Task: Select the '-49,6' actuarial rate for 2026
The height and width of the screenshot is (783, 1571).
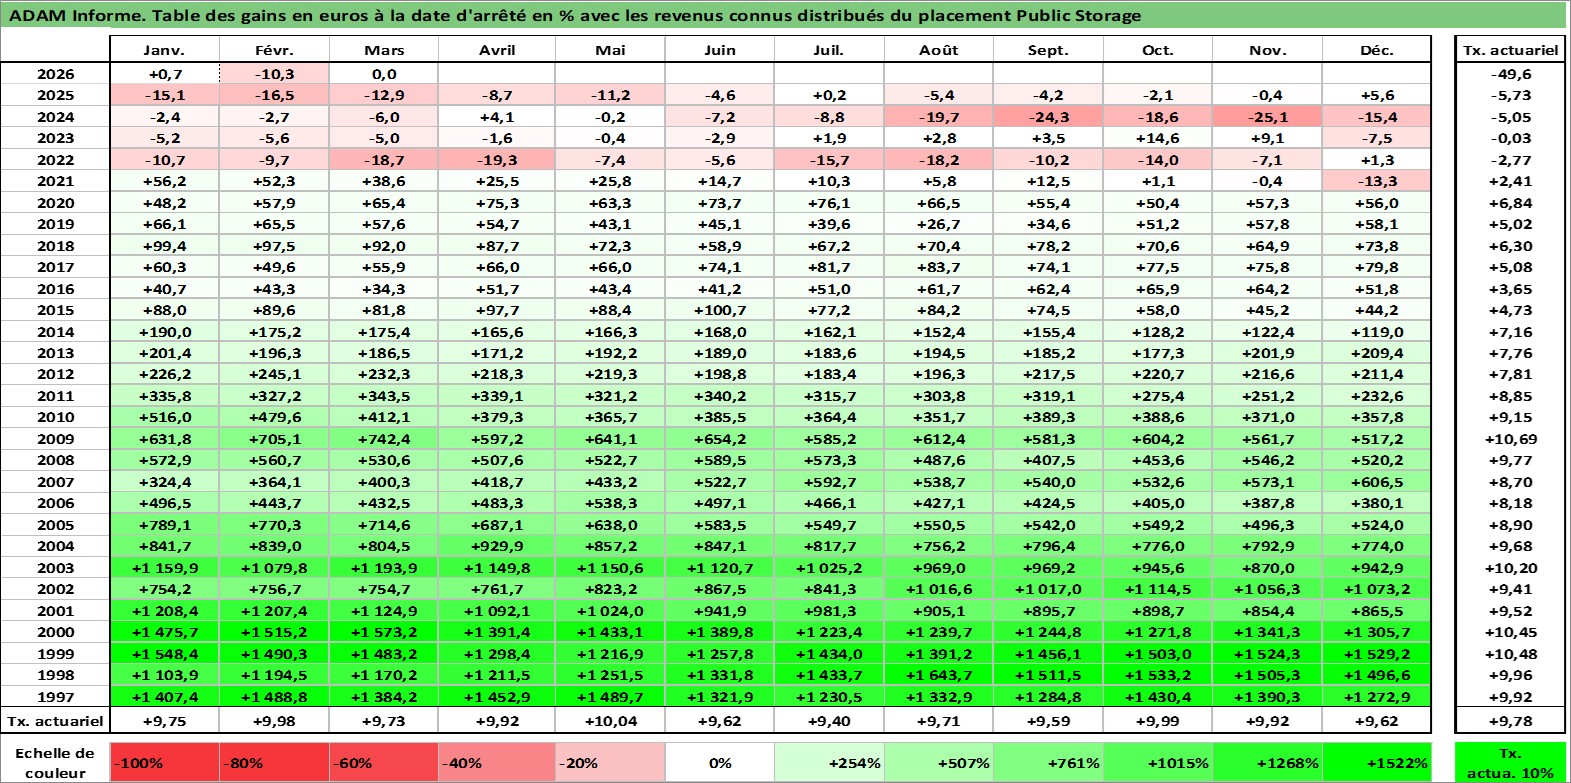Action: point(1511,74)
